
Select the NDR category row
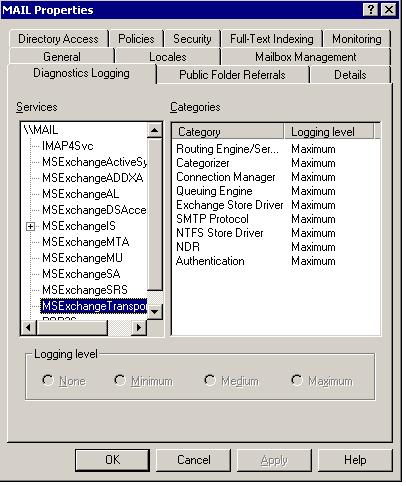tap(256, 247)
